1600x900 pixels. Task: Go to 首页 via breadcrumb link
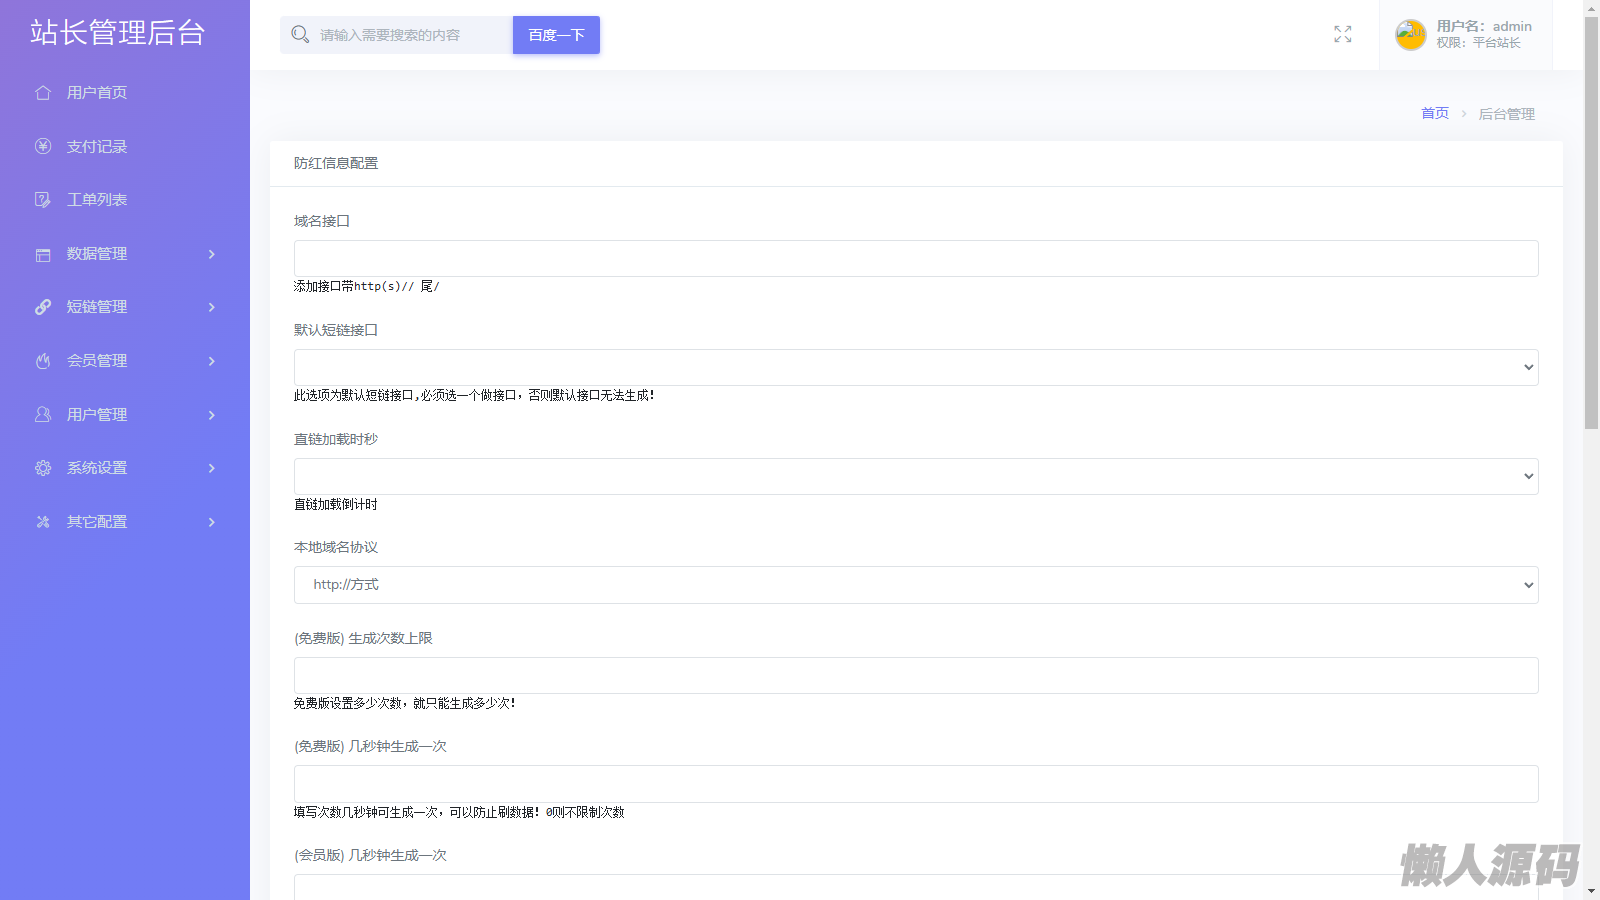[1435, 113]
